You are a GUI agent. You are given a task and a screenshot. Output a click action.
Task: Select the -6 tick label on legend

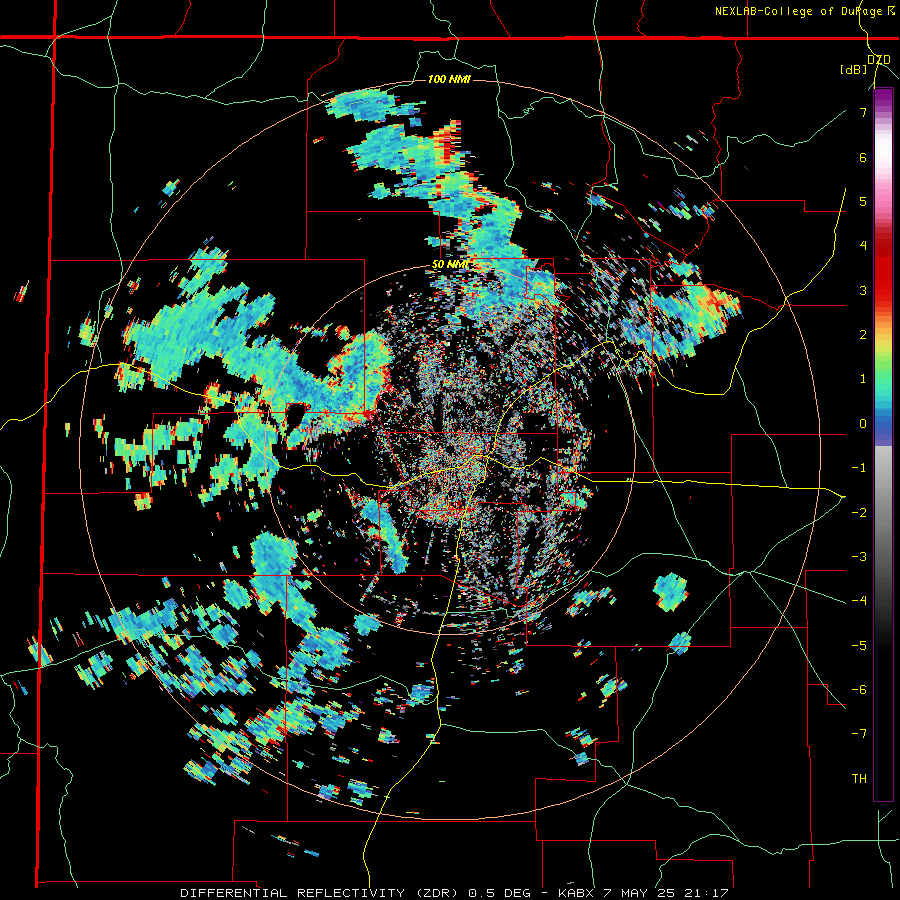859,690
